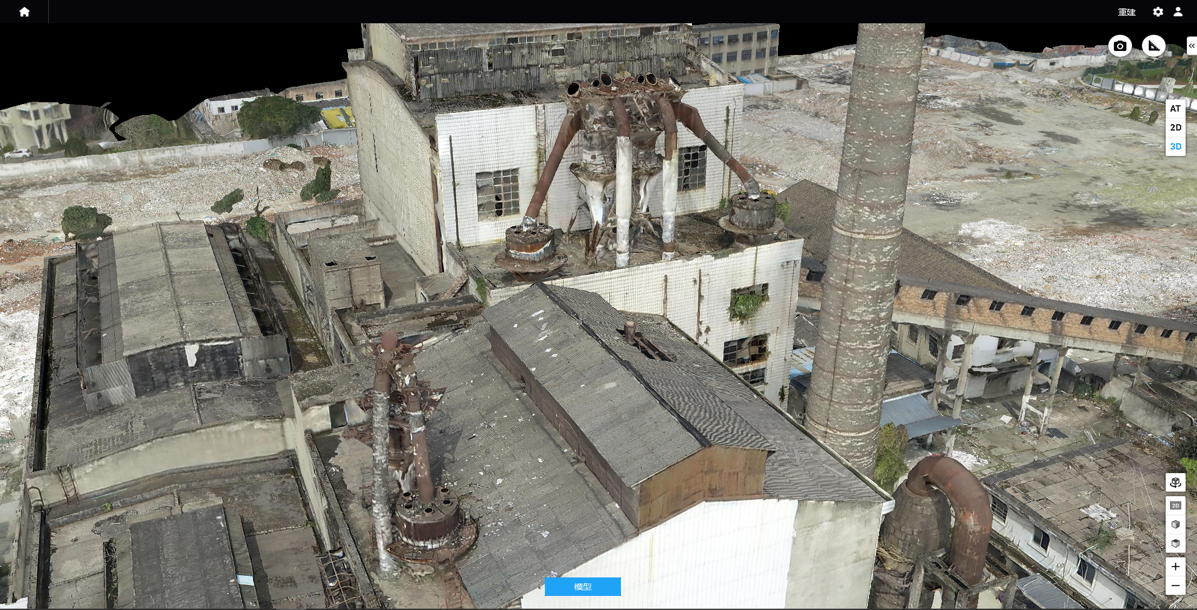This screenshot has width=1197, height=610.
Task: Click the blue 模型 button
Action: [x=582, y=587]
